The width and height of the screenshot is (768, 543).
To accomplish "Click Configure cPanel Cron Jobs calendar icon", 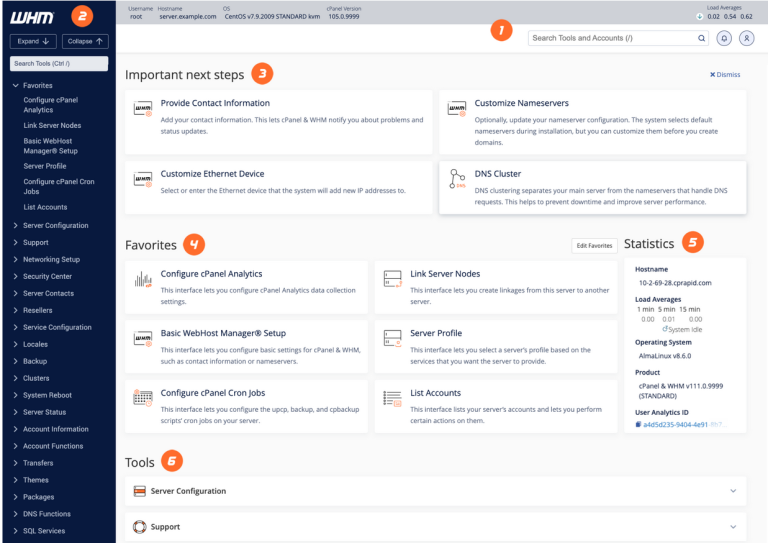I will pos(143,398).
